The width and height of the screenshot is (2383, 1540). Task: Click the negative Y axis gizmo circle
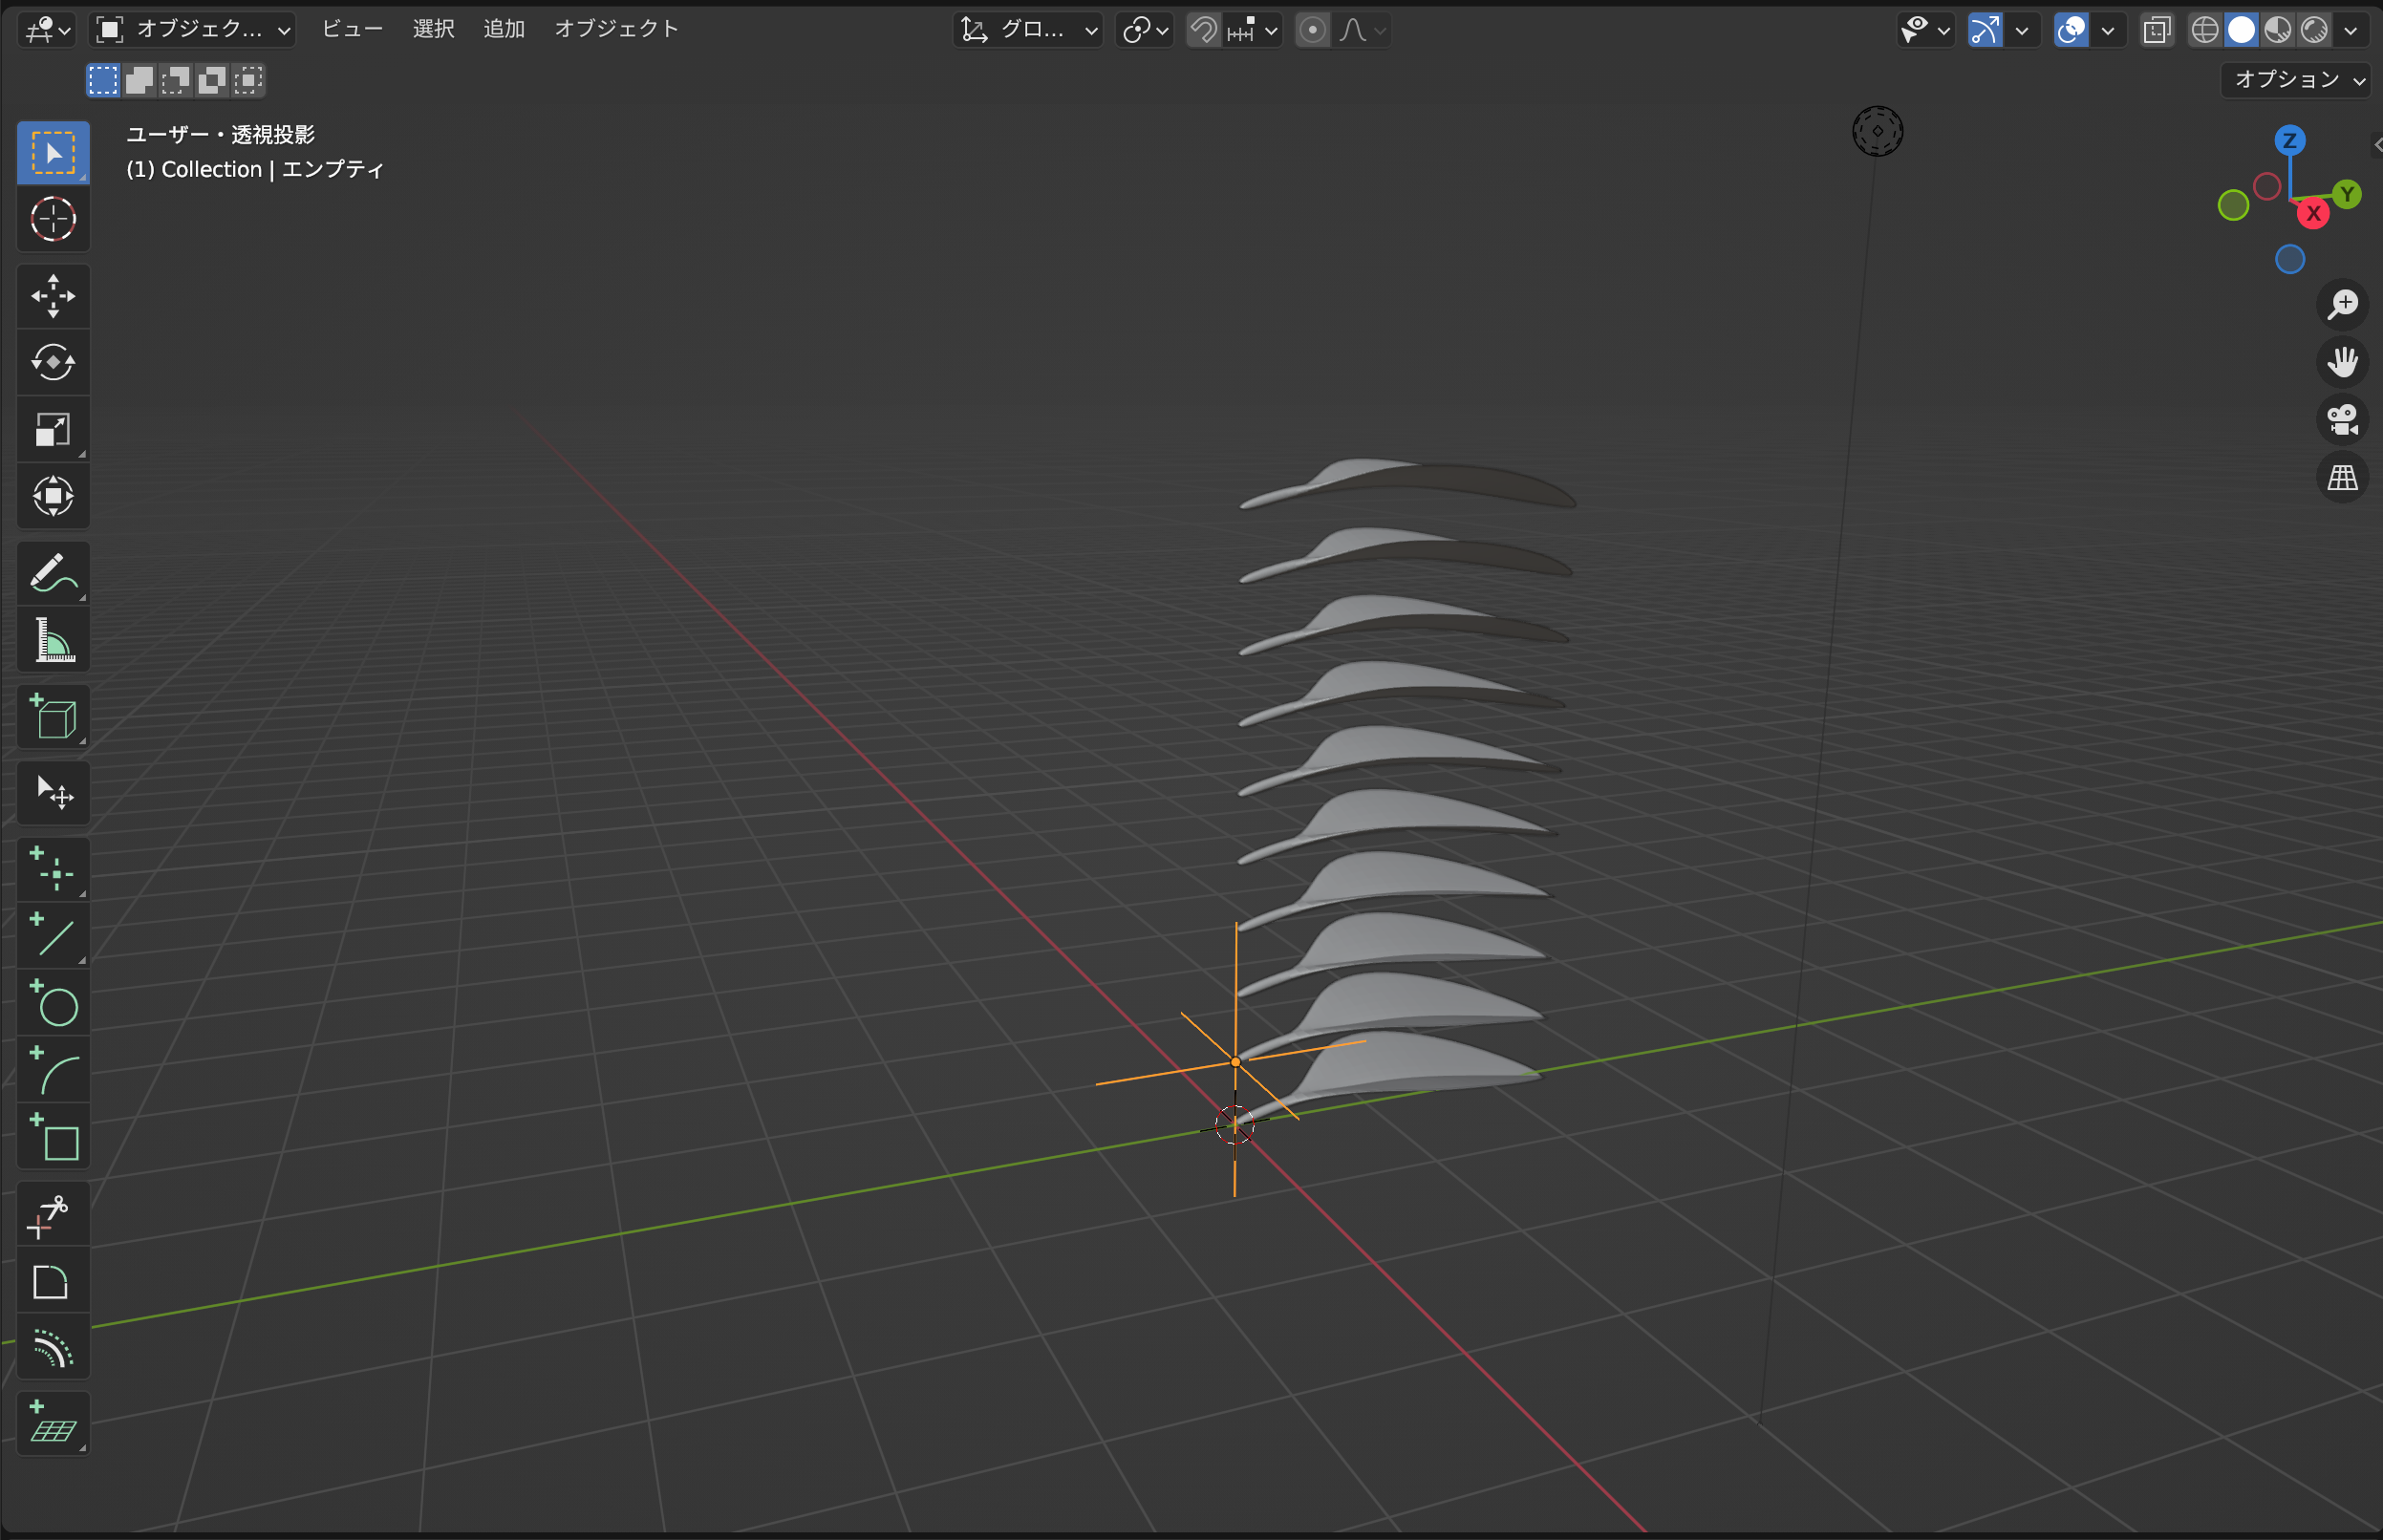tap(2233, 205)
